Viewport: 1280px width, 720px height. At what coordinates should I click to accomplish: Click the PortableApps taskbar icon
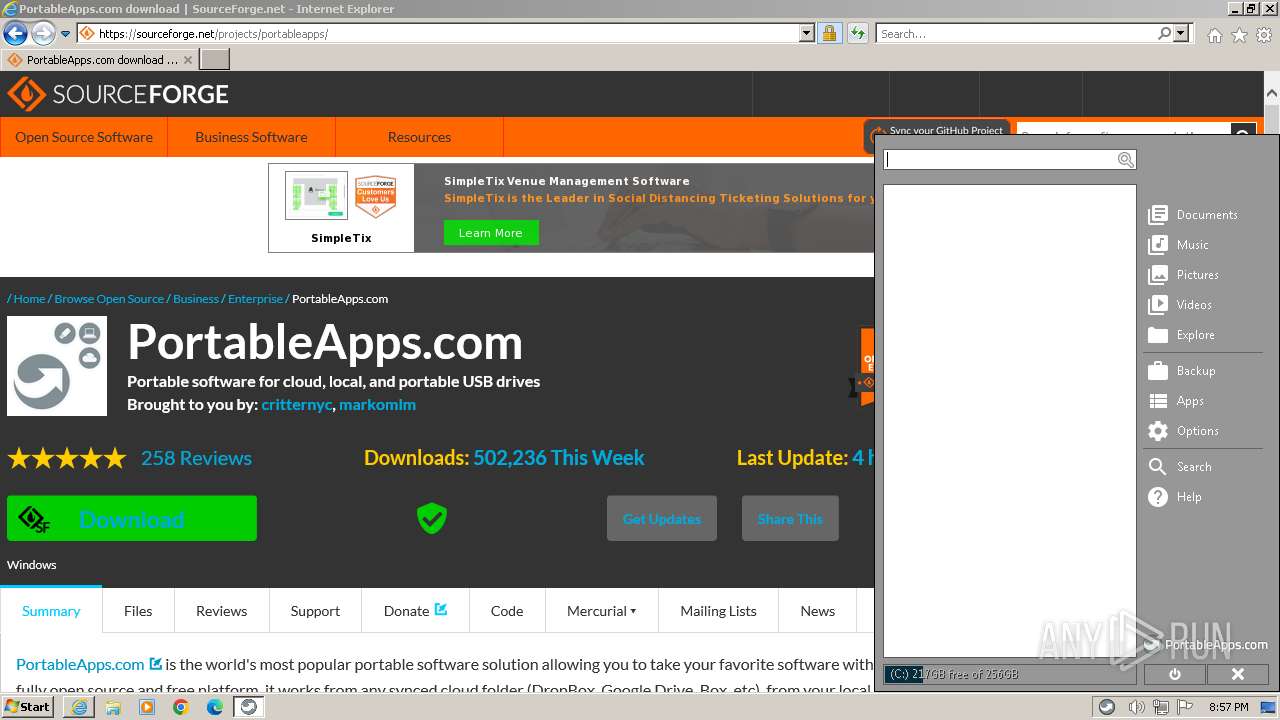[x=248, y=707]
